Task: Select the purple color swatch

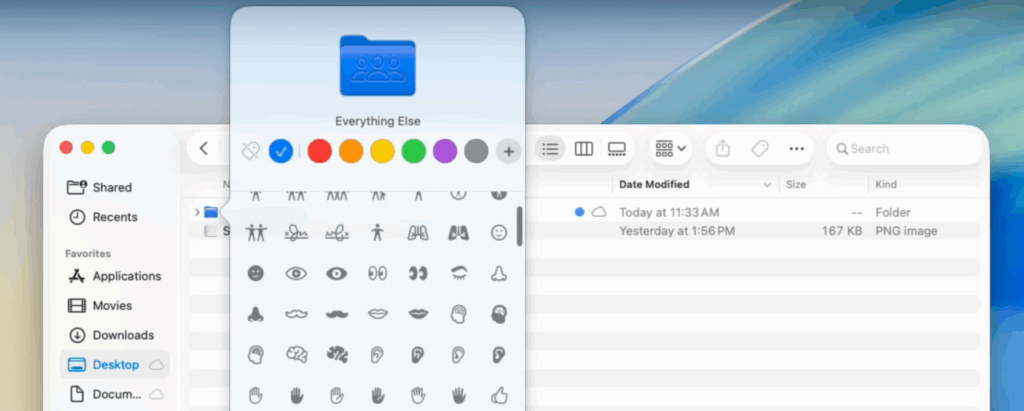Action: [x=445, y=151]
